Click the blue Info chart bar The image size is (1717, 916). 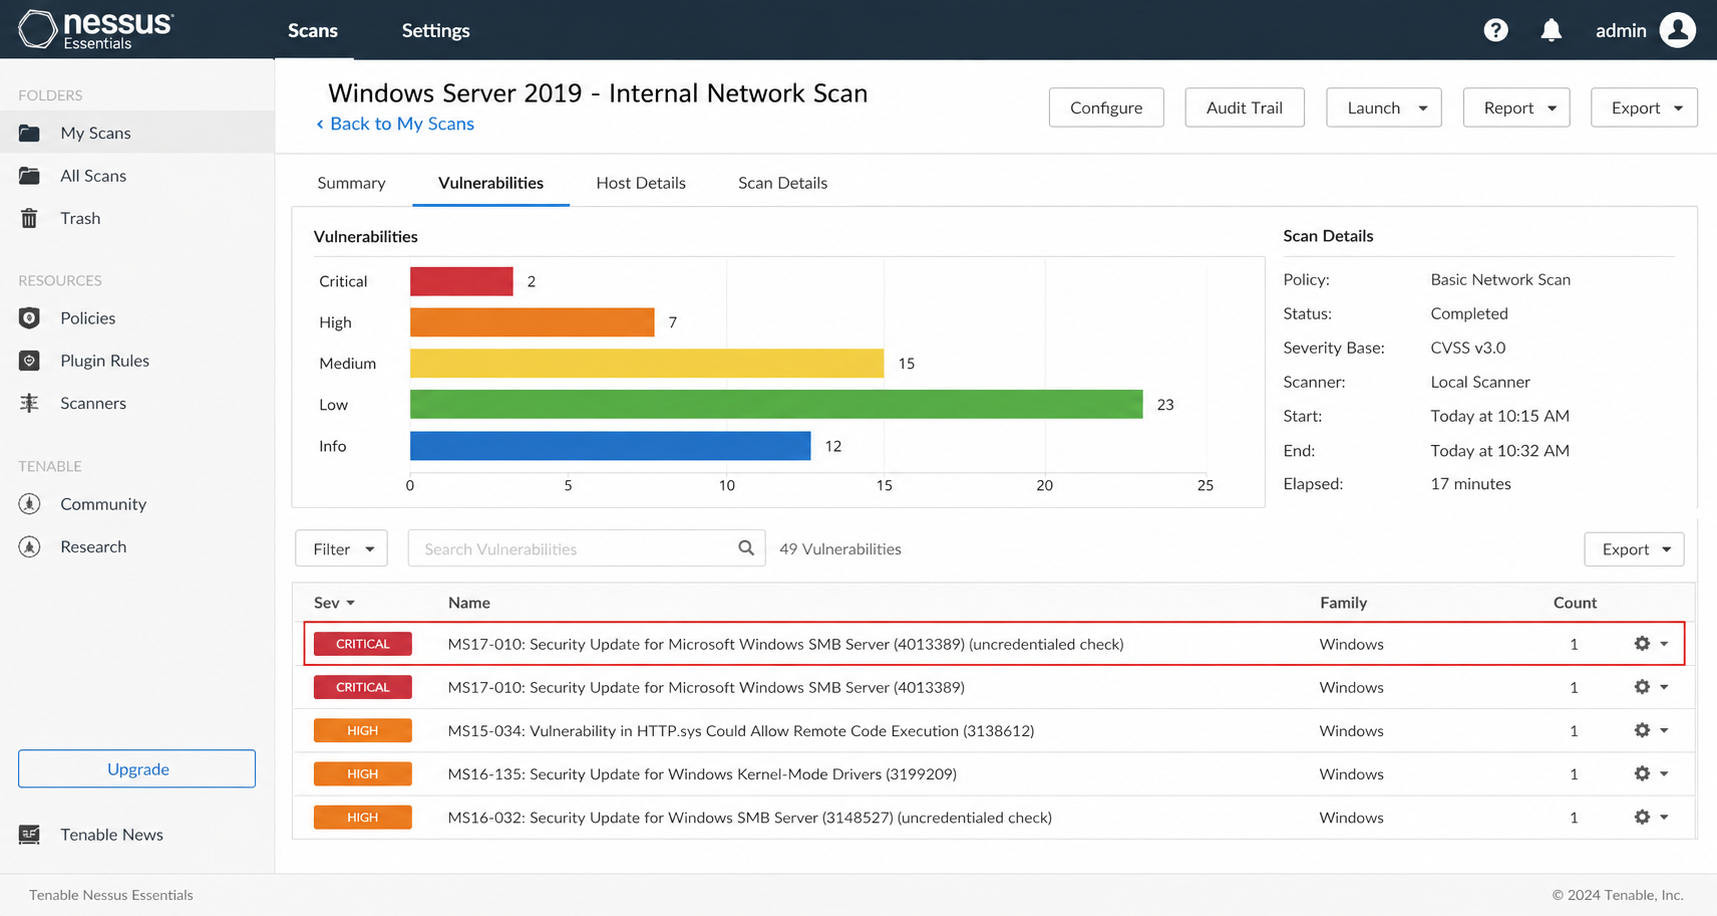pyautogui.click(x=610, y=446)
